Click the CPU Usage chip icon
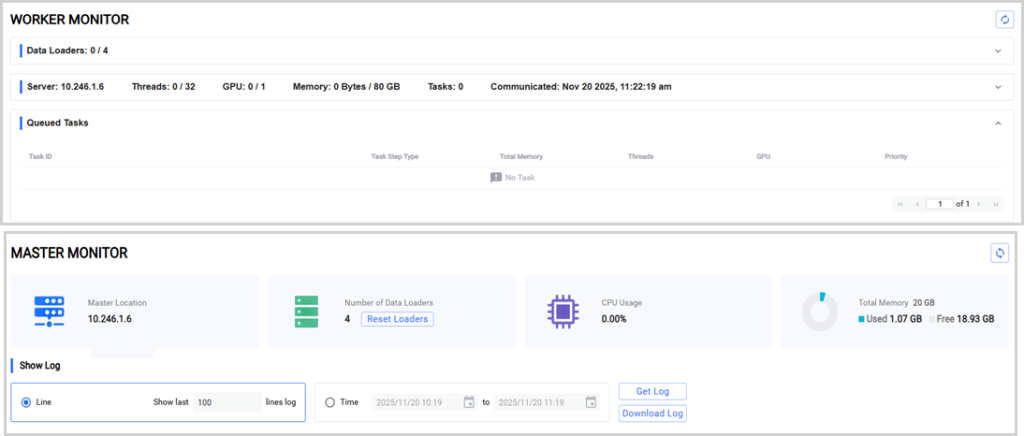The width and height of the screenshot is (1024, 436). pos(563,312)
